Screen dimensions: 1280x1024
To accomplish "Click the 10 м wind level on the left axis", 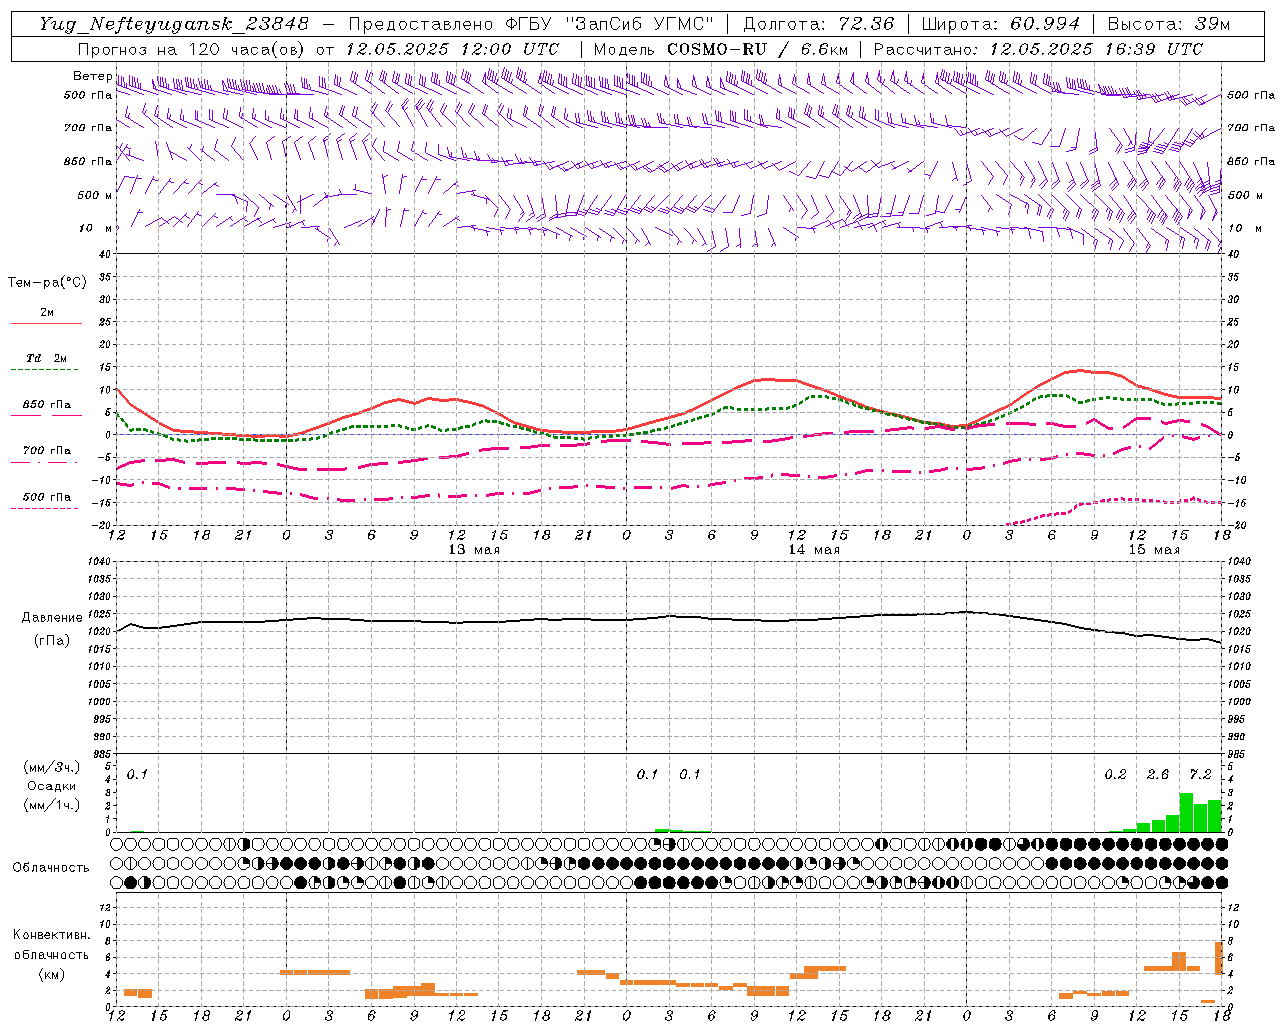I will 95,229.
